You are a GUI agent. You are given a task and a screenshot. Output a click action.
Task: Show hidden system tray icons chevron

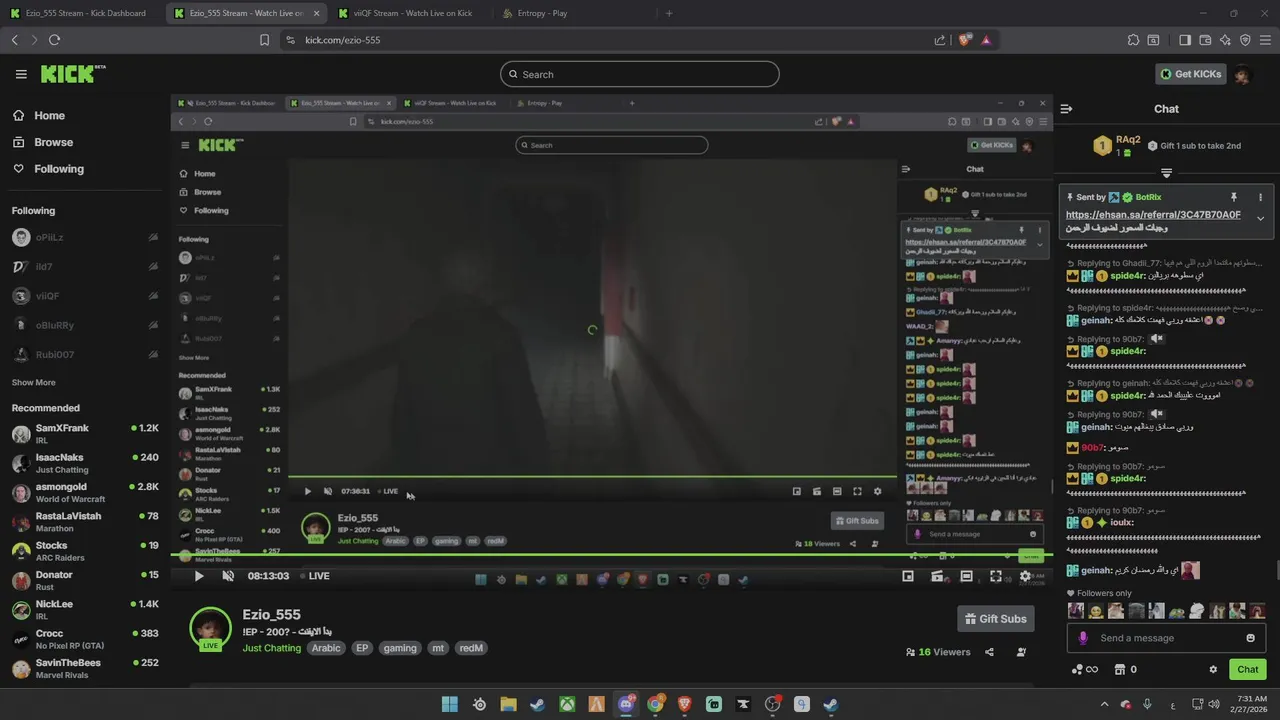[x=1104, y=704]
